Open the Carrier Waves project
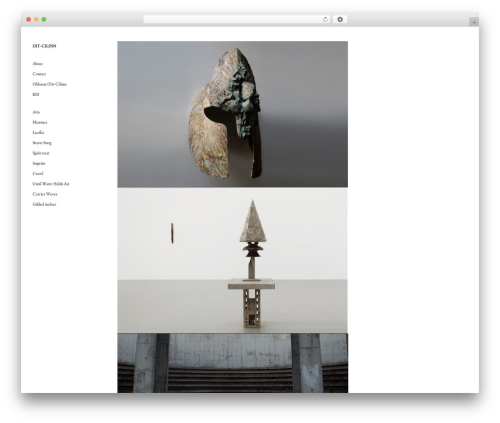The width and height of the screenshot is (500, 423). pos(45,194)
